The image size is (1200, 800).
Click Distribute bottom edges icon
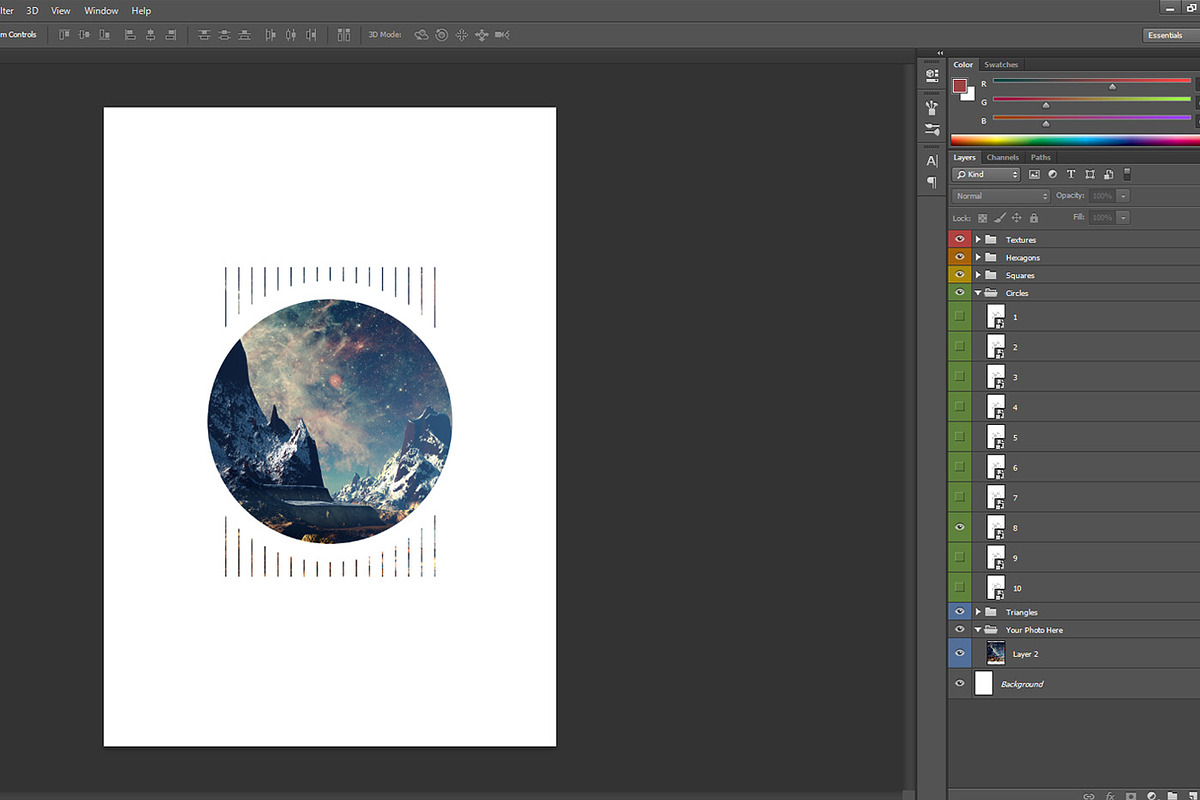point(244,34)
